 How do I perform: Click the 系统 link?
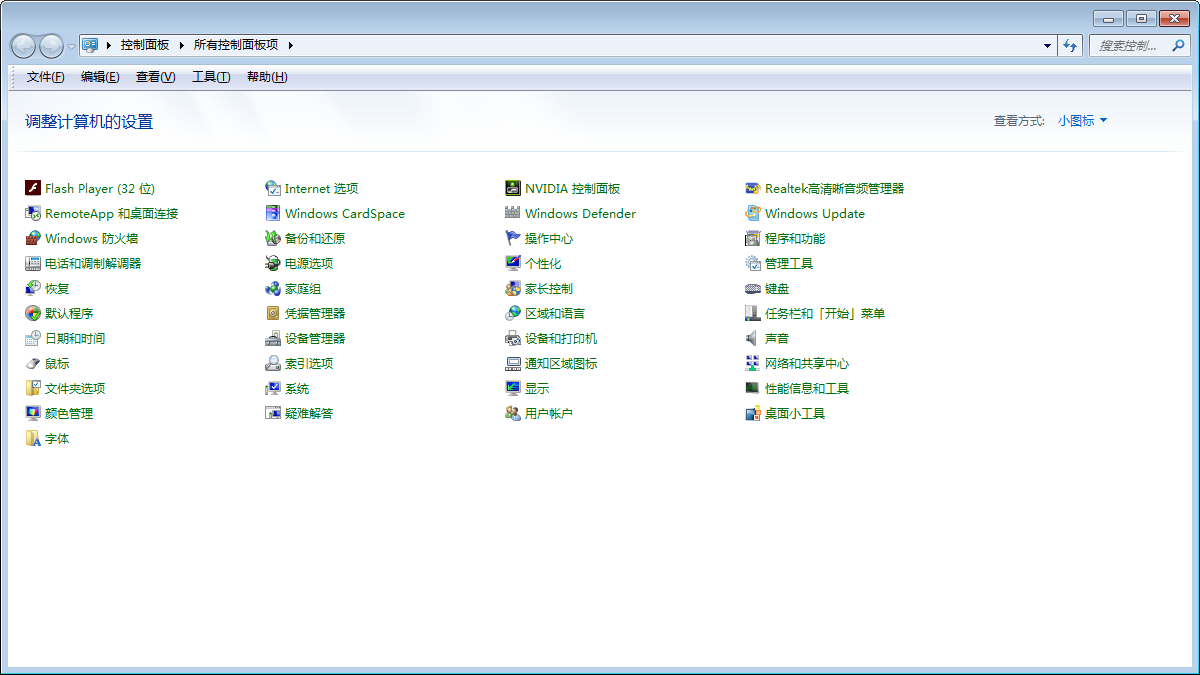[297, 388]
